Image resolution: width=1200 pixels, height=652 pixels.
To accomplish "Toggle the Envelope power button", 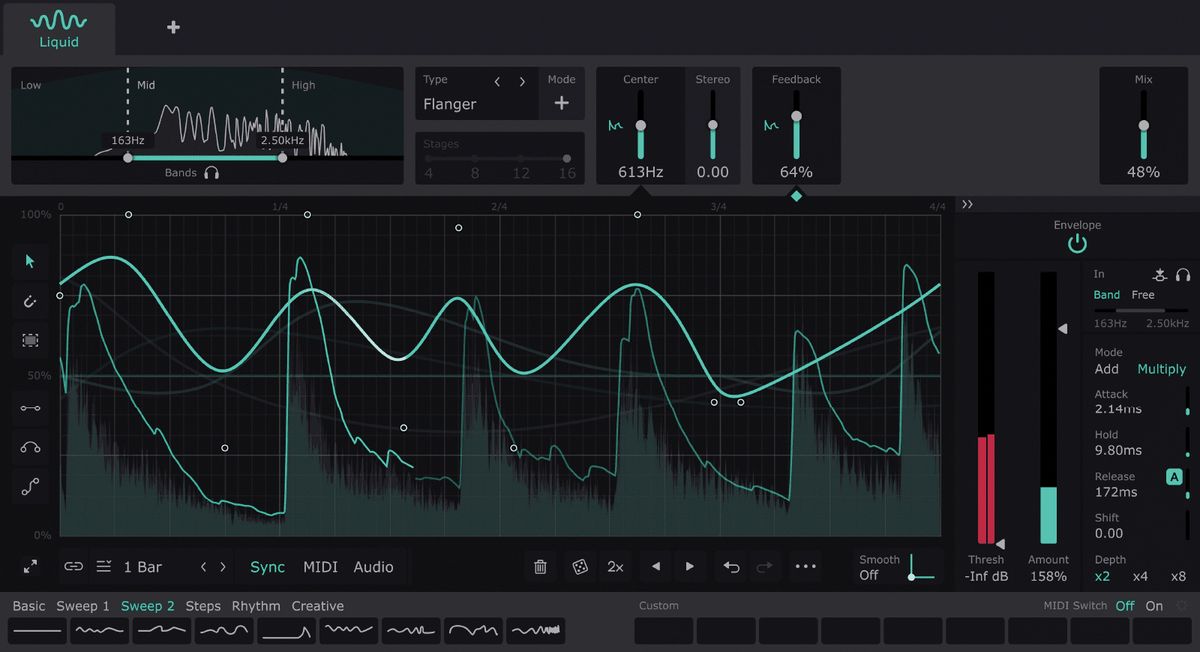I will pyautogui.click(x=1077, y=242).
